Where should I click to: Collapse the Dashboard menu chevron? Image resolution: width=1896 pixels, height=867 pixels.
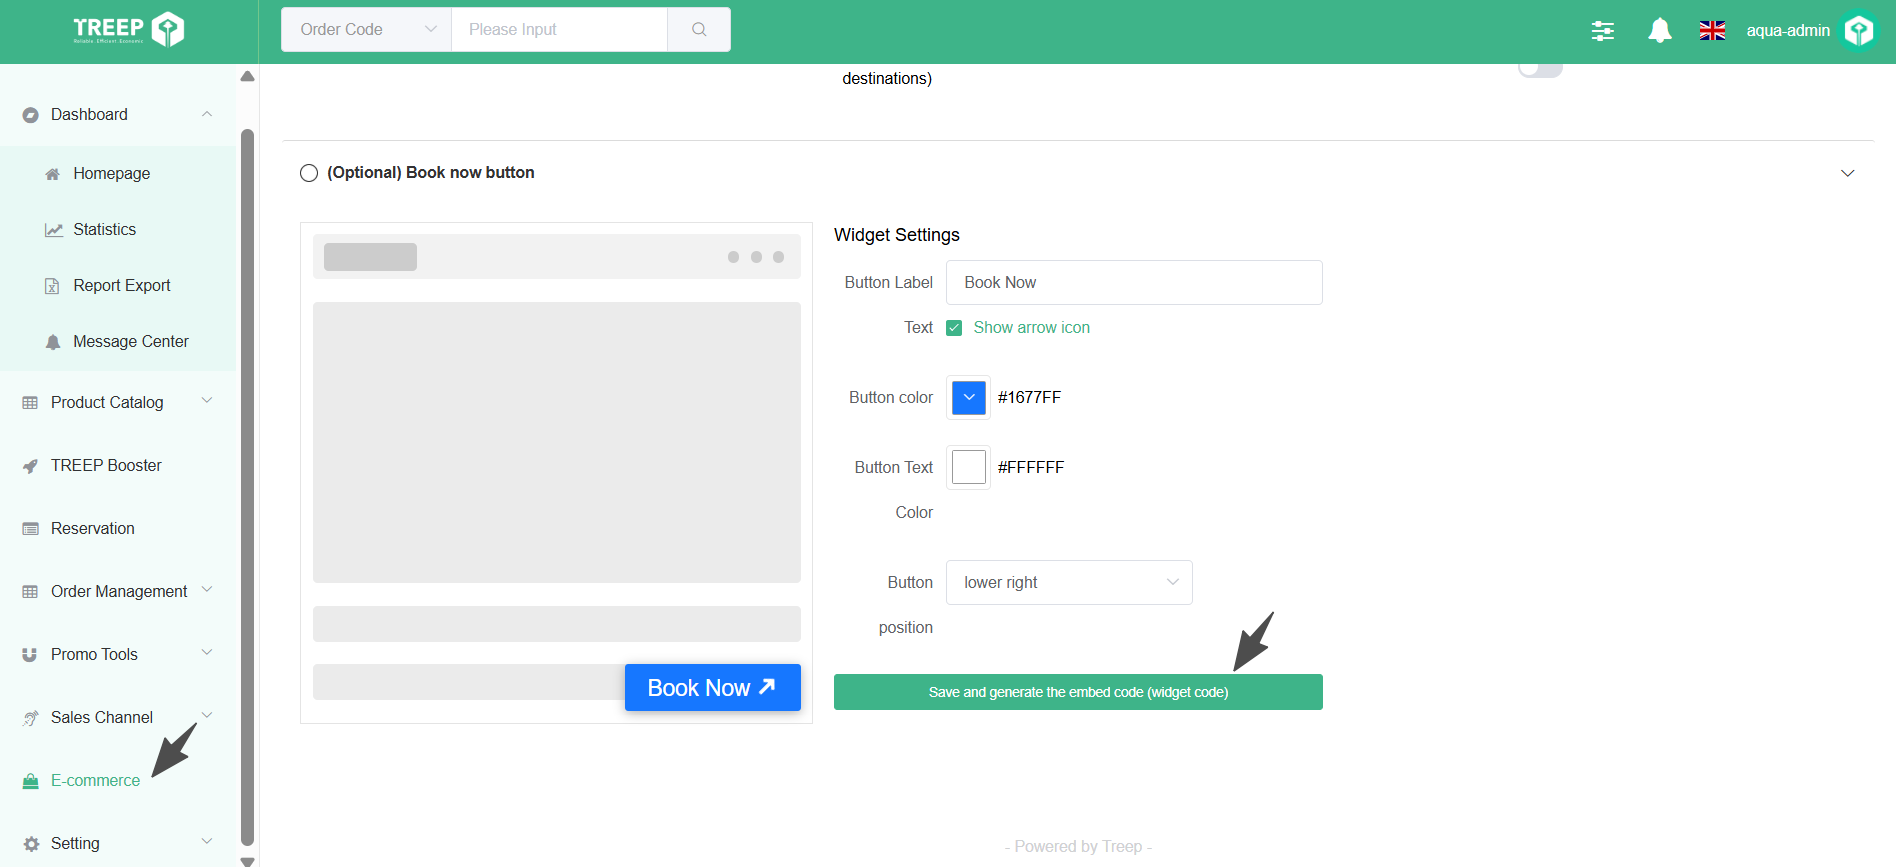pos(207,114)
